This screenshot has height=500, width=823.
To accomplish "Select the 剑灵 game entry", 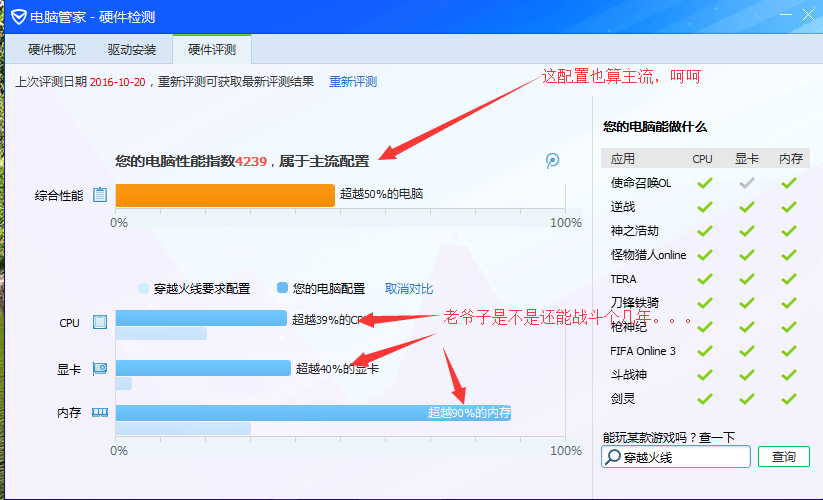I will (x=623, y=399).
